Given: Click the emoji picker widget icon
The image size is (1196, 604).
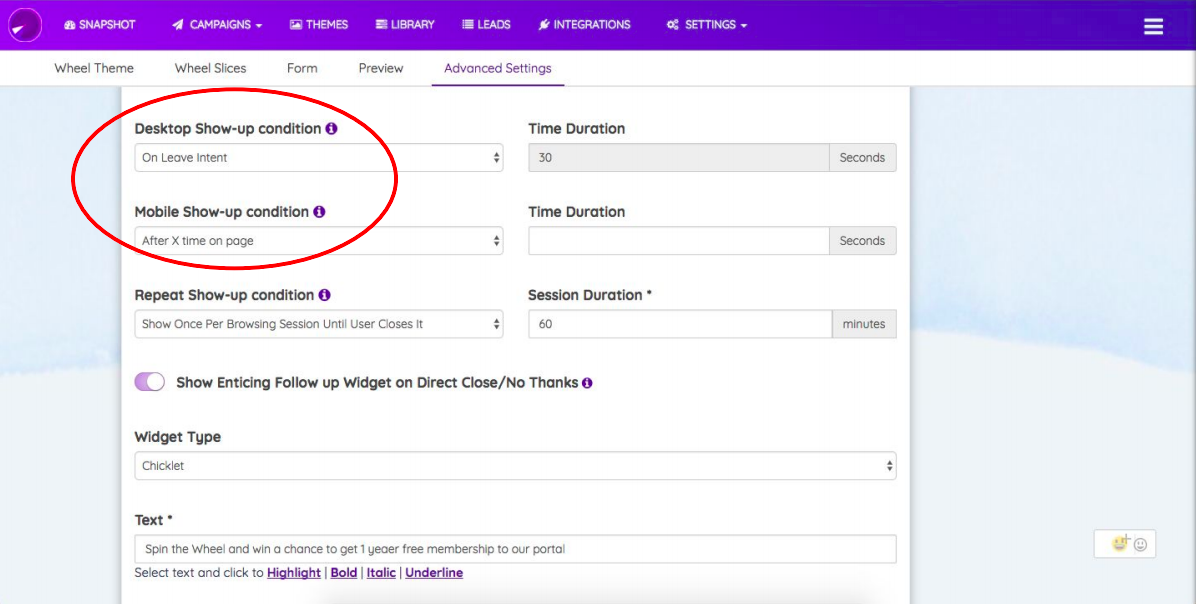Looking at the screenshot, I should click(1125, 544).
